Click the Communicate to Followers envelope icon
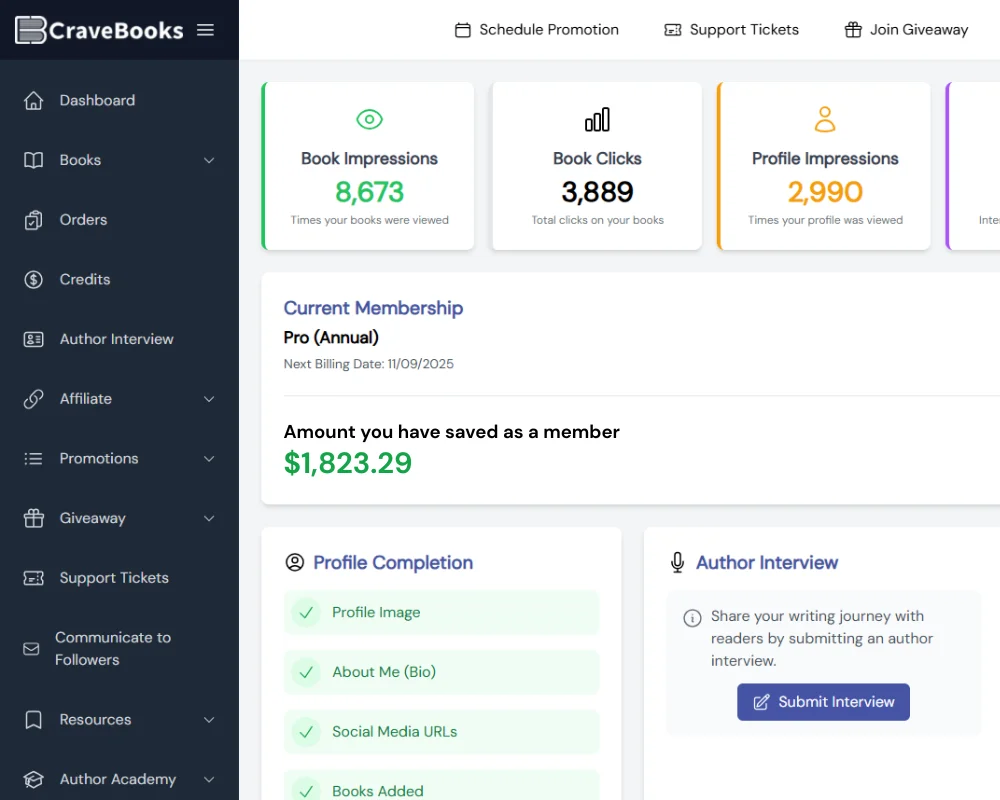 (31, 649)
